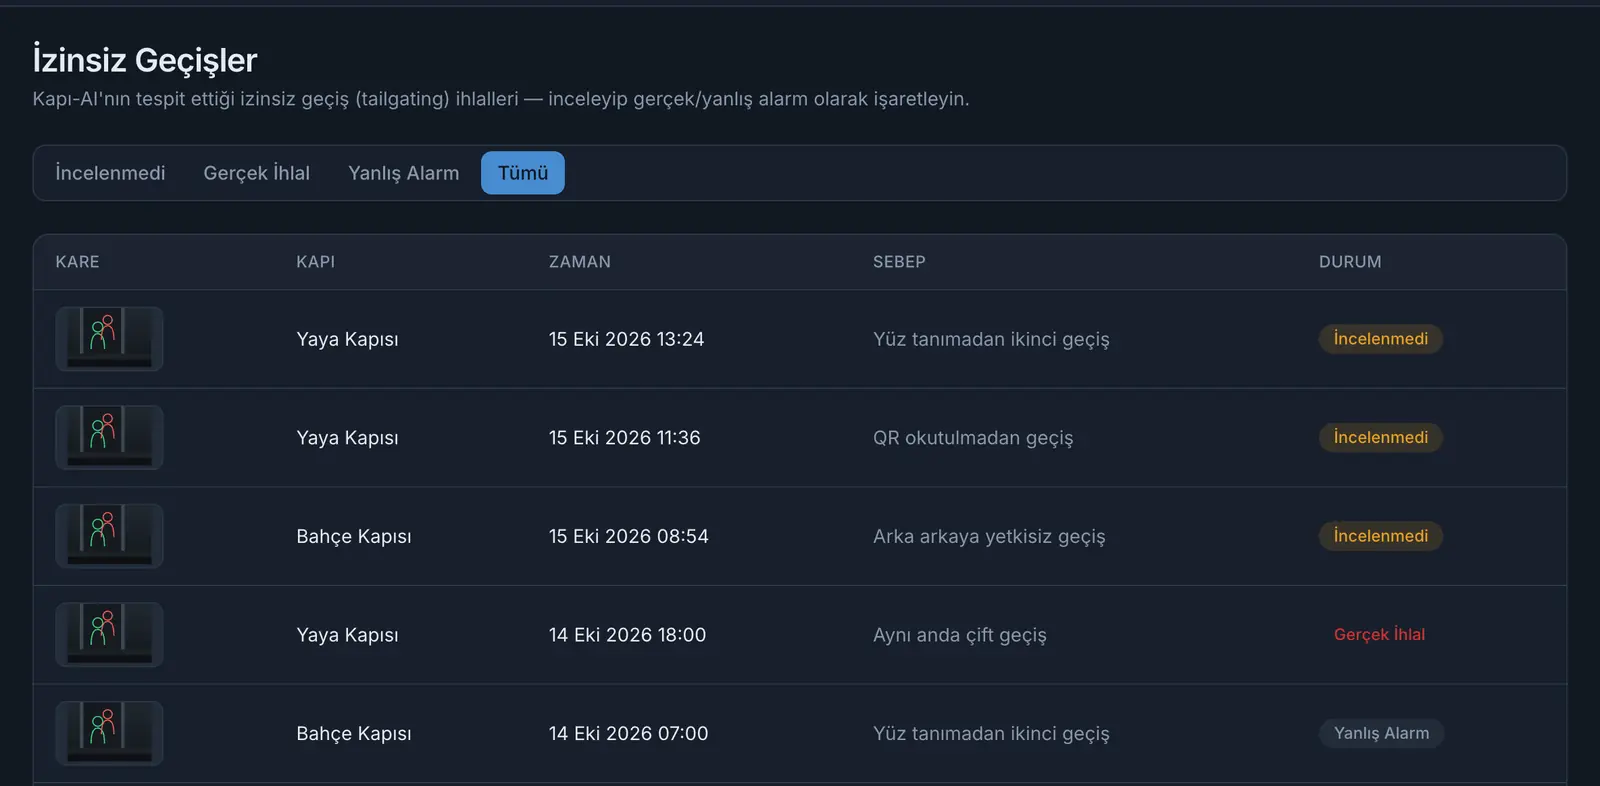Click the Gerçek İhlal status badge
Screen dimensions: 1600x786
(x=1380, y=634)
